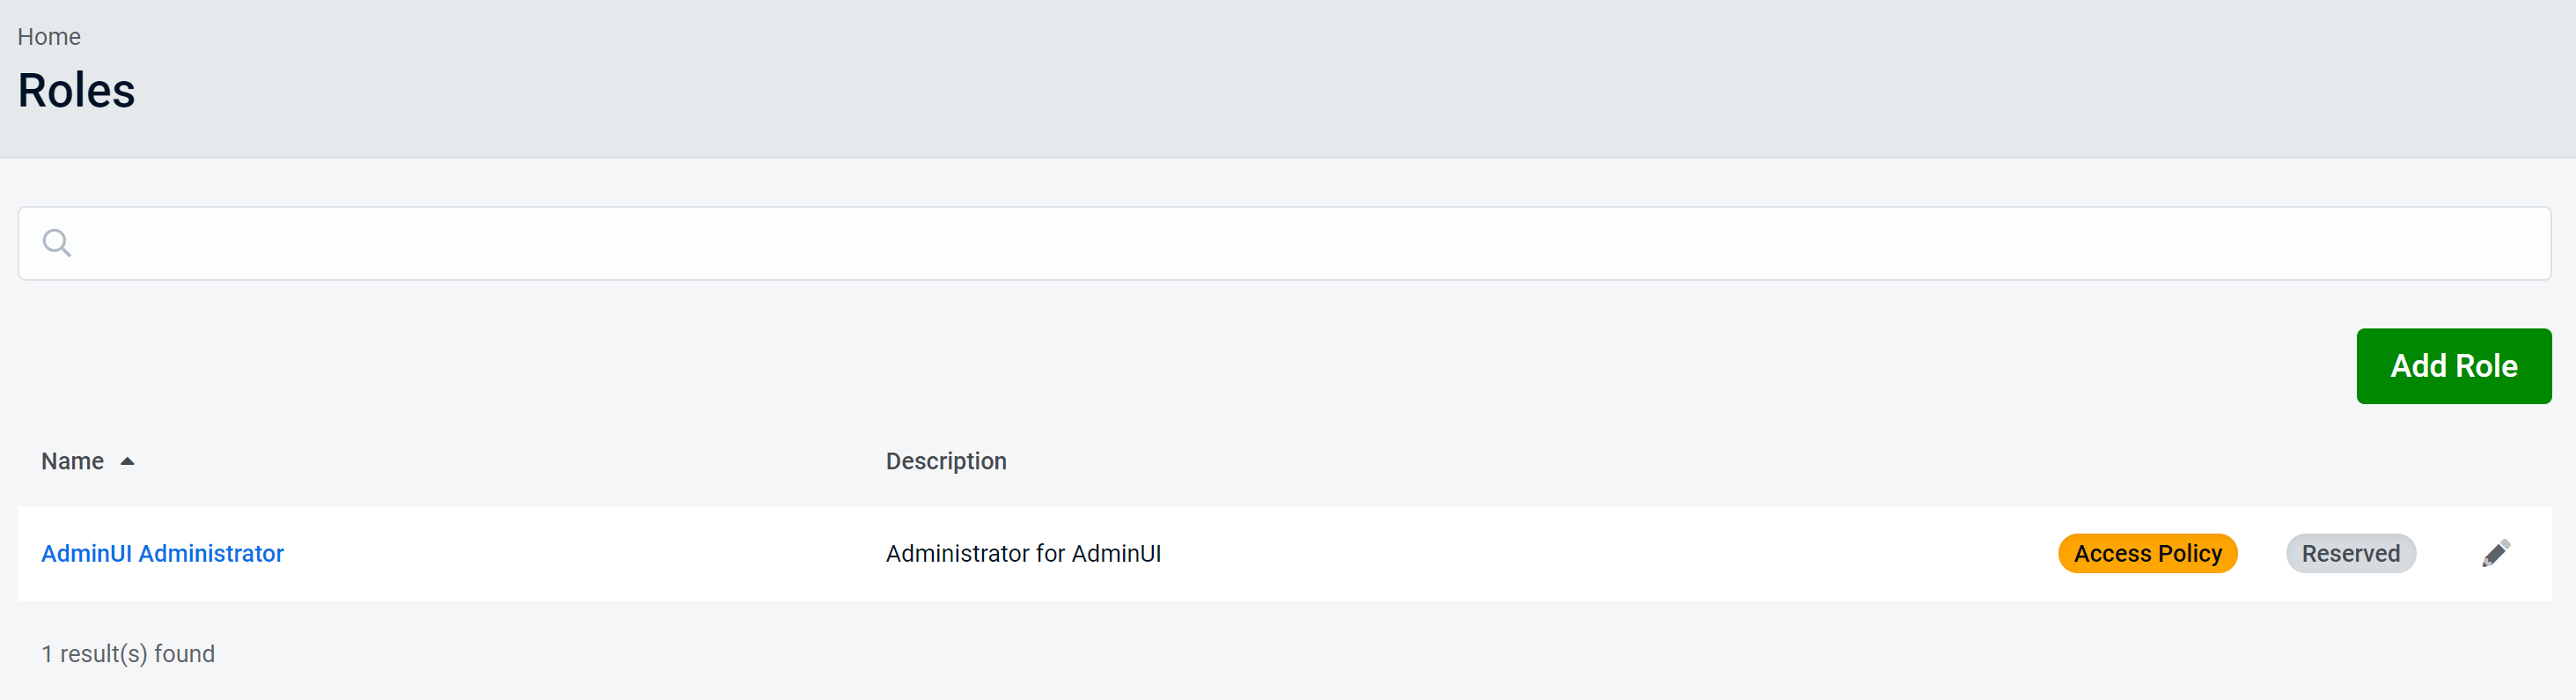Open the Home breadcrumb
The width and height of the screenshot is (2576, 700).
pyautogui.click(x=49, y=36)
